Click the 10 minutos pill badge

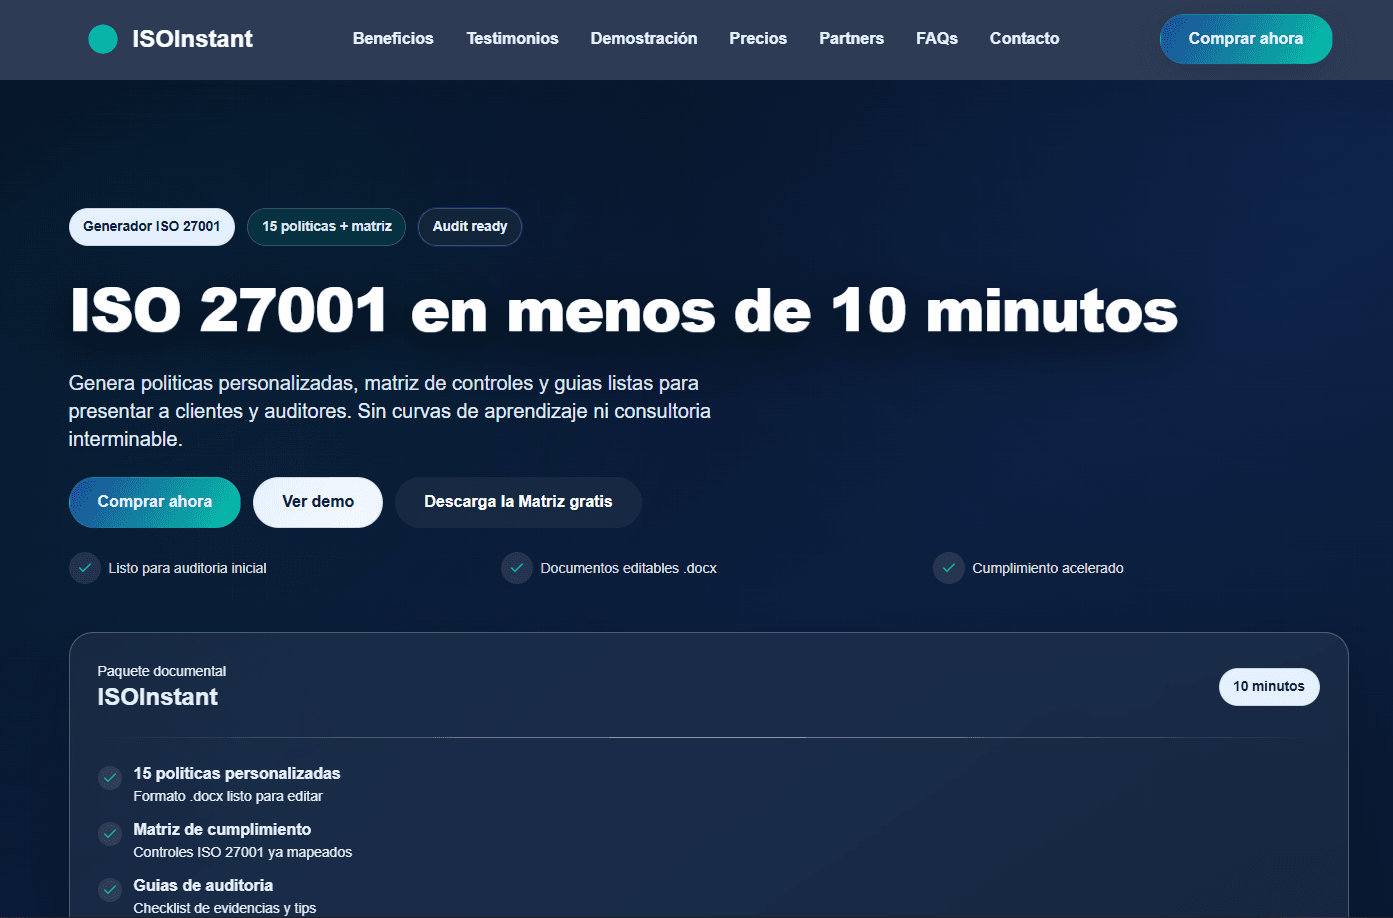(x=1269, y=687)
